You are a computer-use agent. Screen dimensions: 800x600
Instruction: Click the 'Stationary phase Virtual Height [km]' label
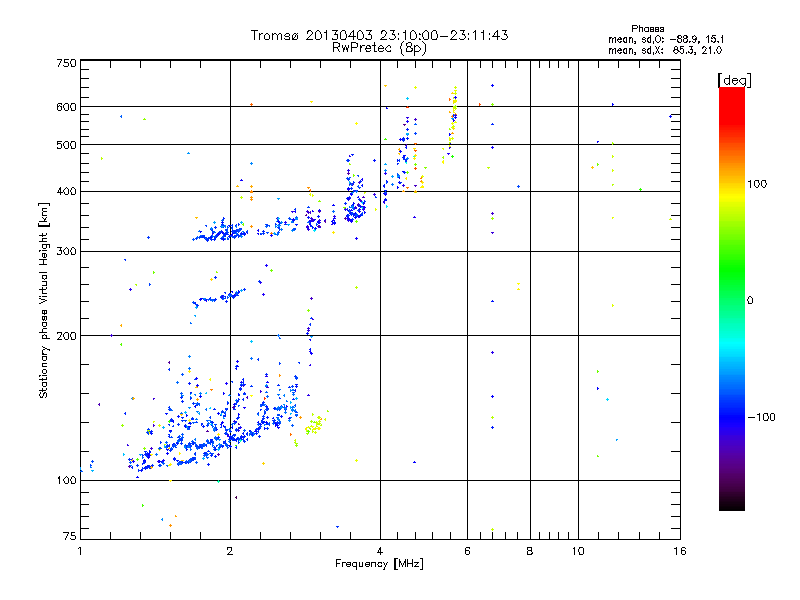pyautogui.click(x=44, y=300)
